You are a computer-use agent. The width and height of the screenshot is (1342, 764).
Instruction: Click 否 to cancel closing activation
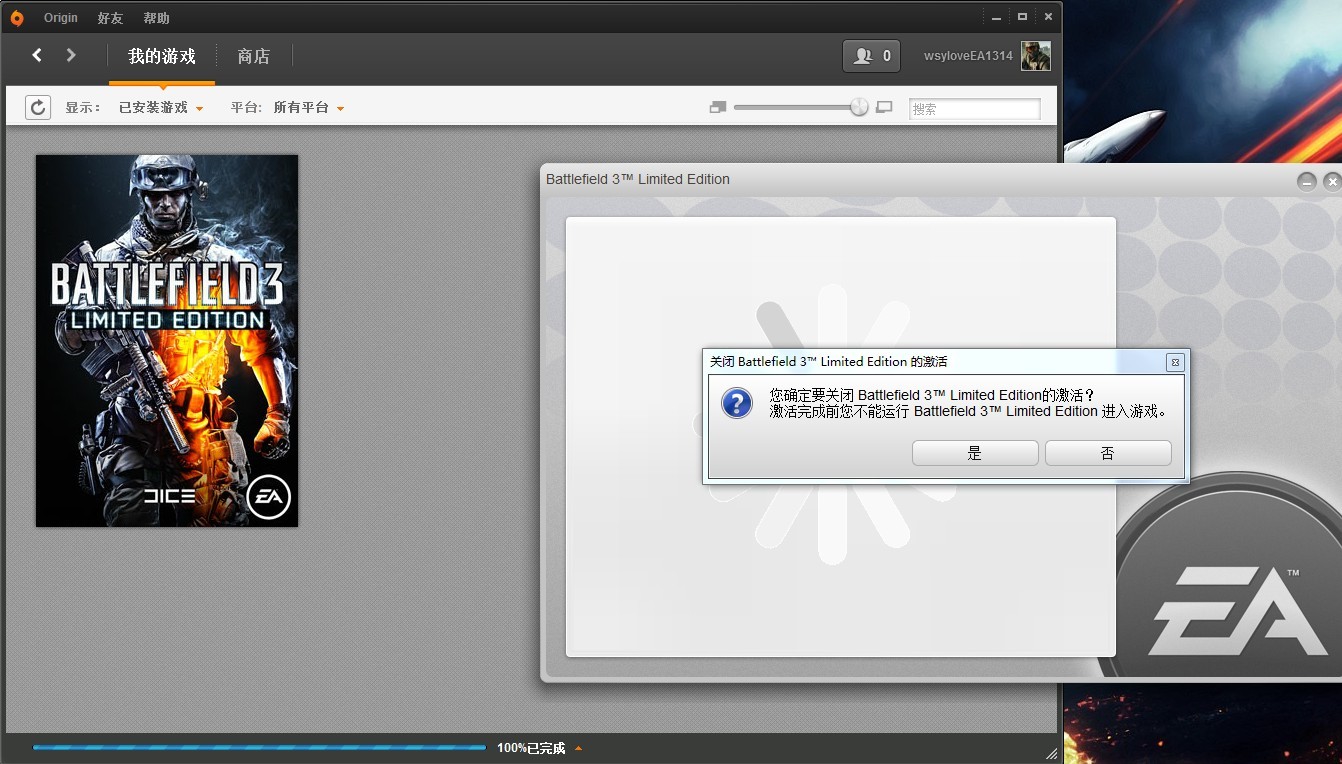(1108, 453)
